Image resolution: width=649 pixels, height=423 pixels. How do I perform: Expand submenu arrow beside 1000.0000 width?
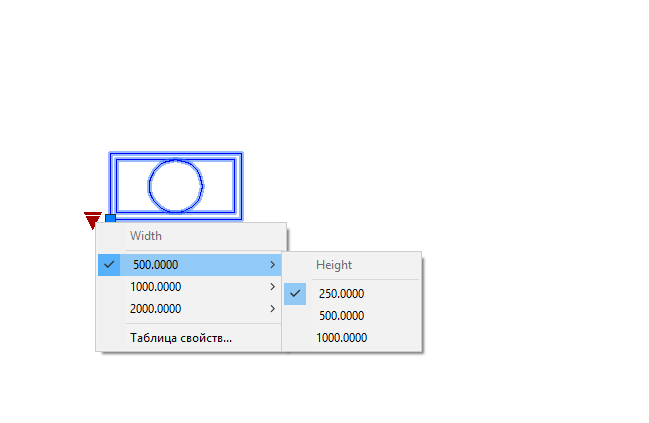(272, 287)
